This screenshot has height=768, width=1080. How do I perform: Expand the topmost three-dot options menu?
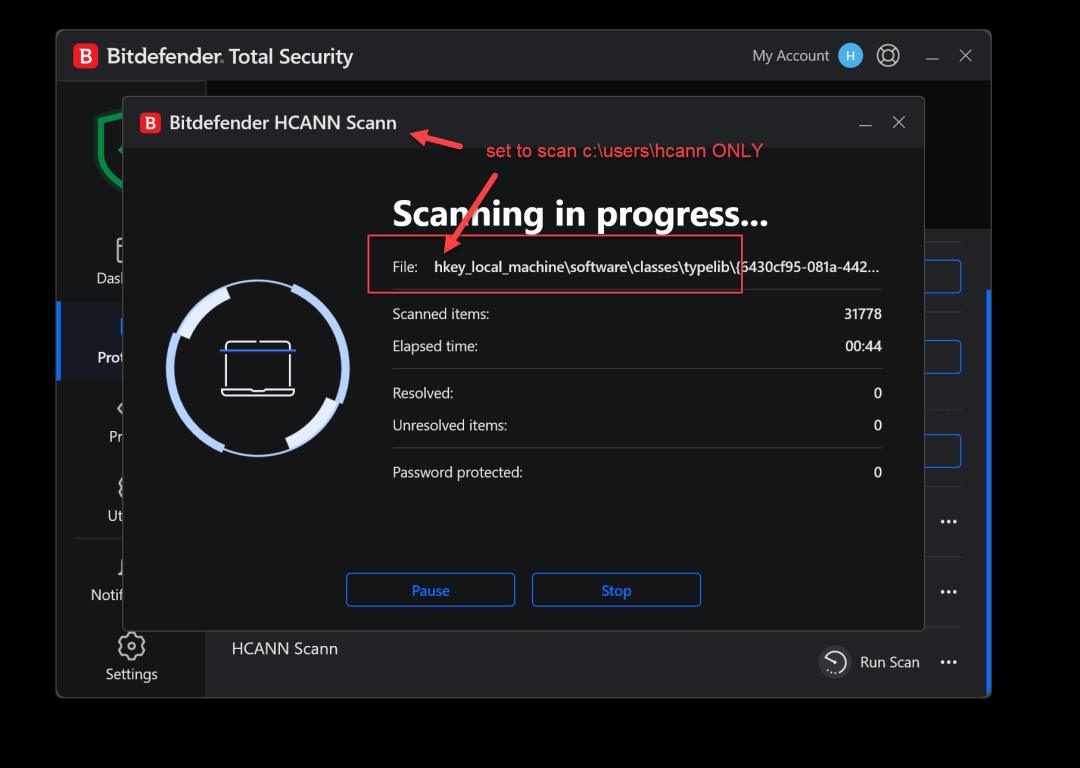pos(948,522)
